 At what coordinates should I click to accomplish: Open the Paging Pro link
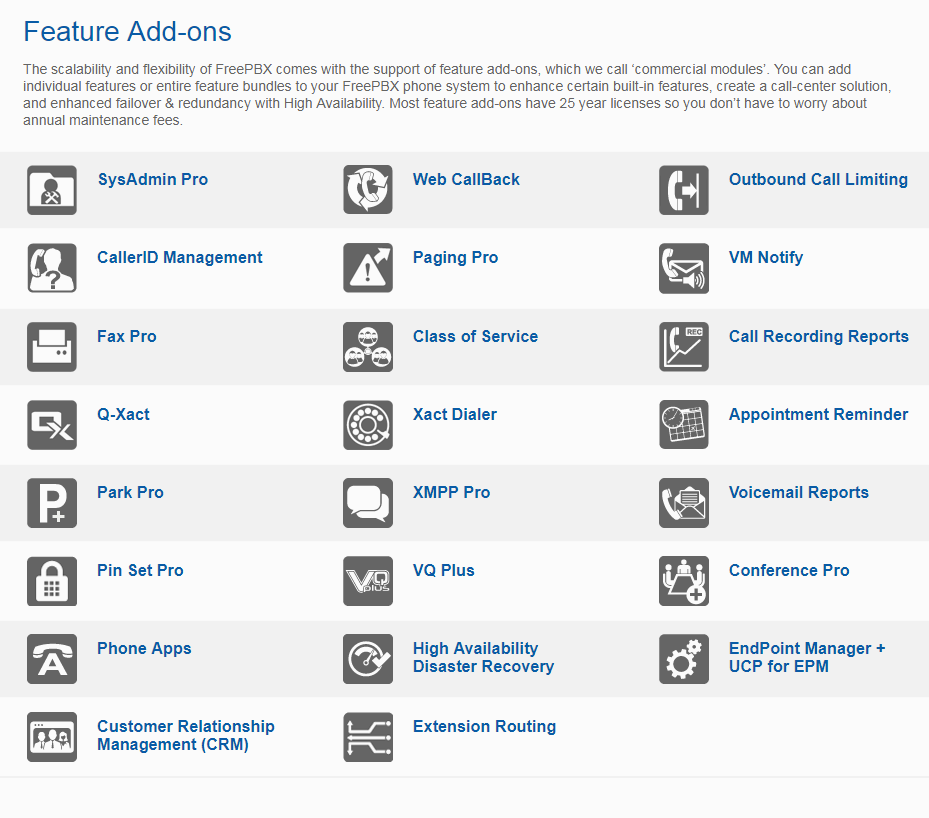tap(456, 258)
